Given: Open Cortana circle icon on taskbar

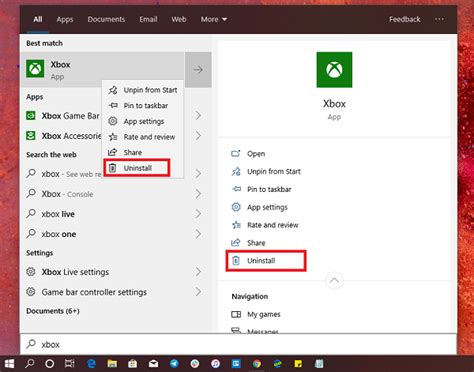Looking at the screenshot, I should click(50, 364).
